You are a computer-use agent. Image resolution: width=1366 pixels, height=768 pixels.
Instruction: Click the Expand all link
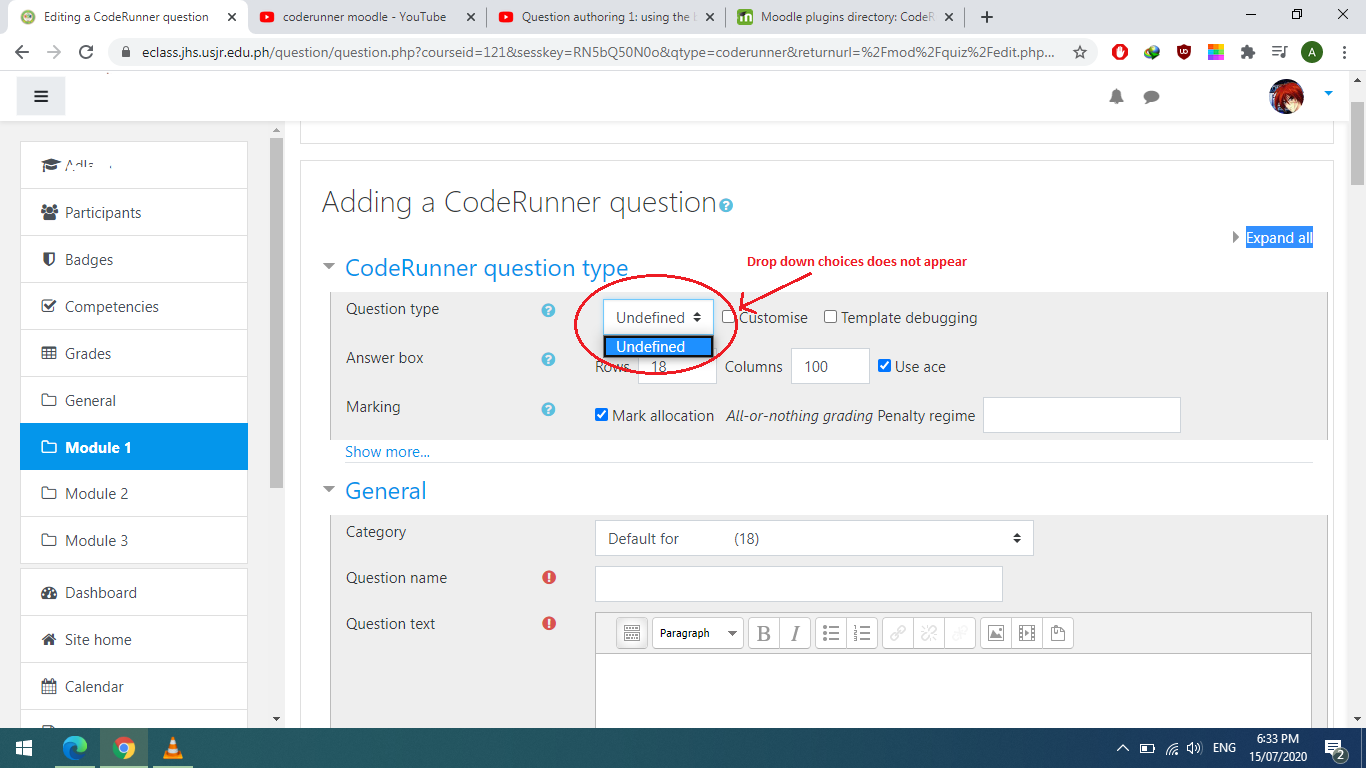coord(1278,238)
